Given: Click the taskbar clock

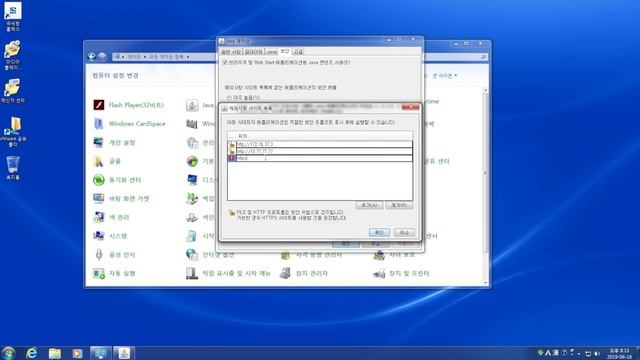Looking at the screenshot, I should point(619,353).
